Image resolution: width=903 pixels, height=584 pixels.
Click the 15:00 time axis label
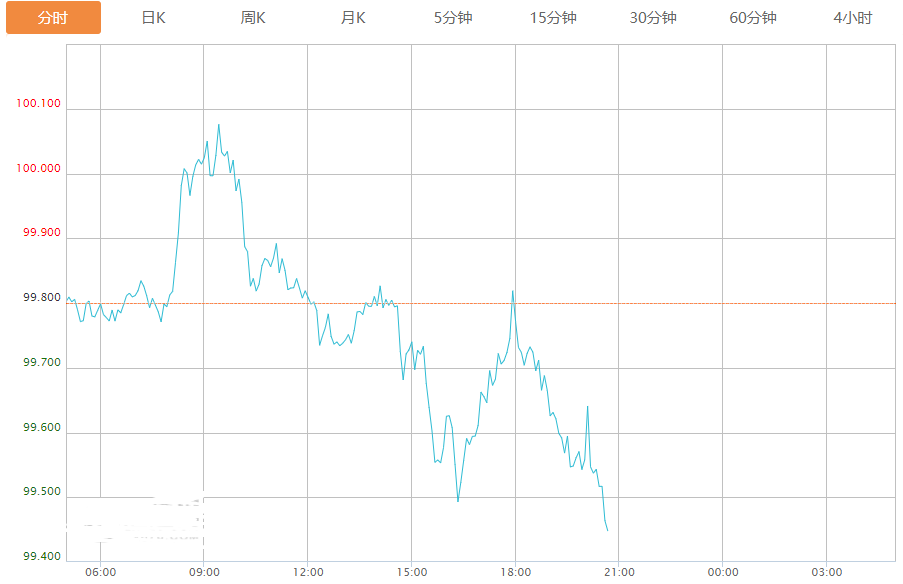point(412,572)
